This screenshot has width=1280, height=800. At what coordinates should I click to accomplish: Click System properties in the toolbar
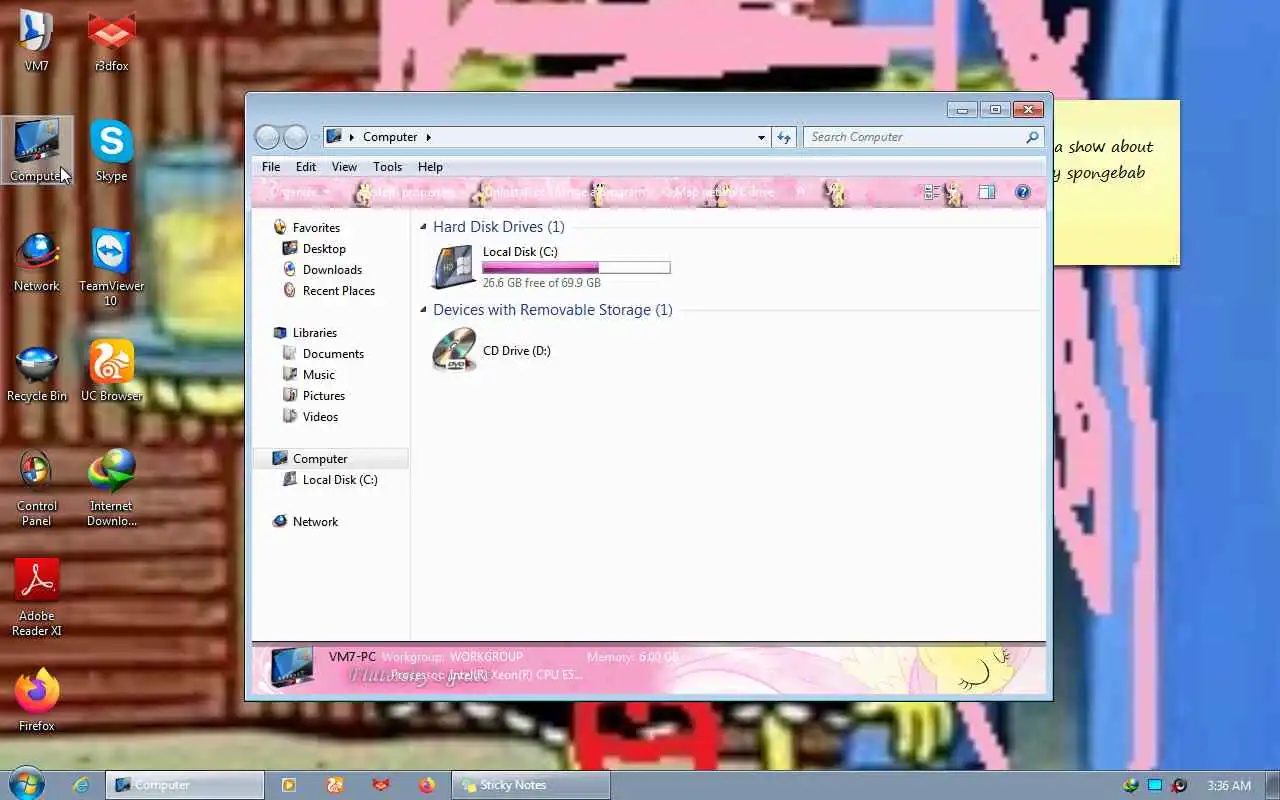click(x=411, y=192)
